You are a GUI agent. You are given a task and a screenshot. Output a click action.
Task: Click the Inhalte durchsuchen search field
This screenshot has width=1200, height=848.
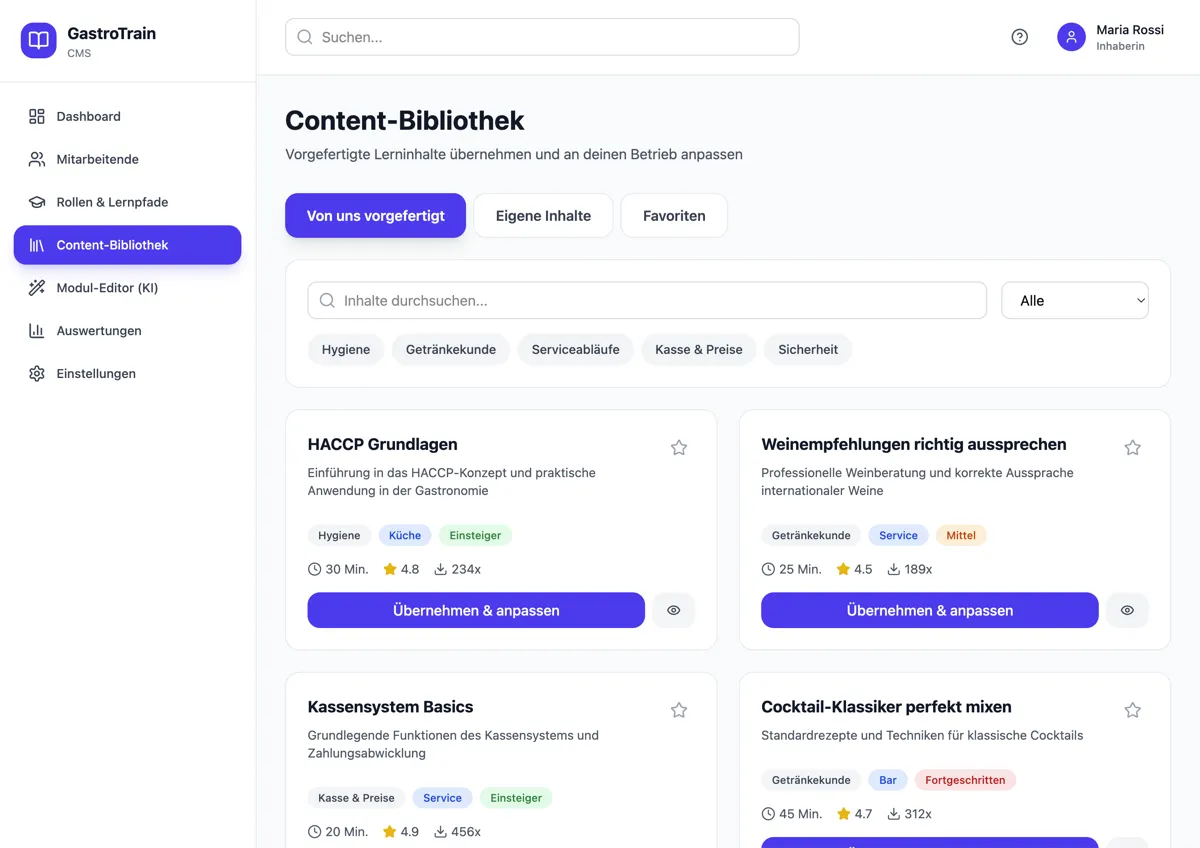click(646, 300)
